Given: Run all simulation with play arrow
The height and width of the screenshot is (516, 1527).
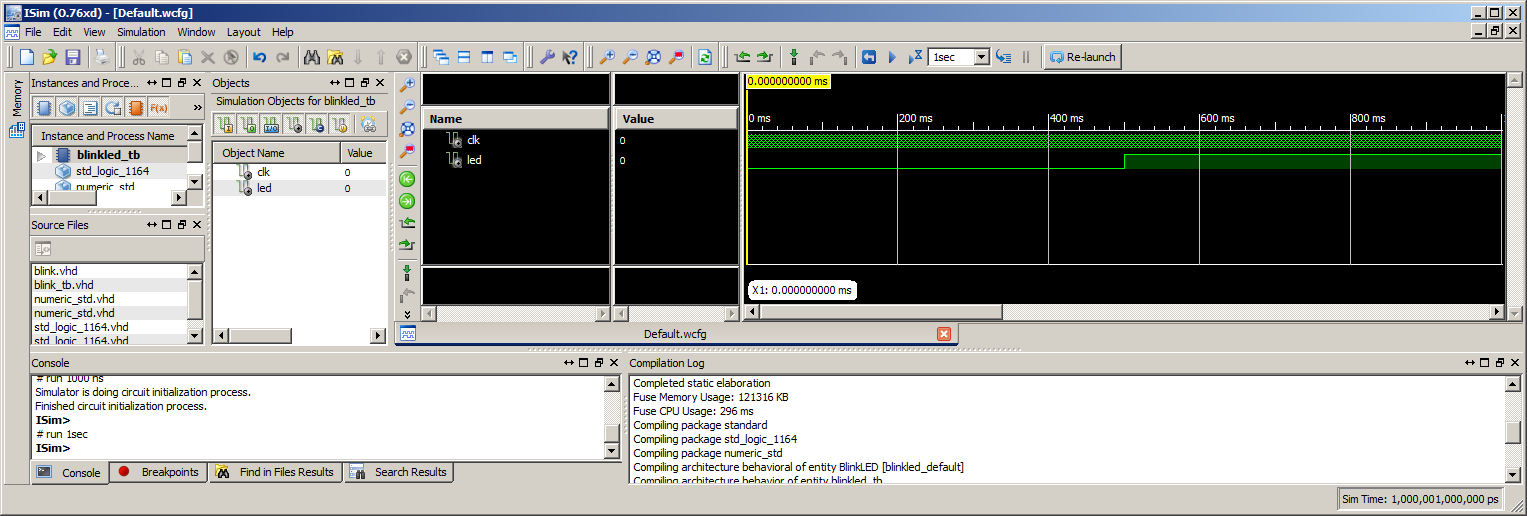Looking at the screenshot, I should [892, 57].
